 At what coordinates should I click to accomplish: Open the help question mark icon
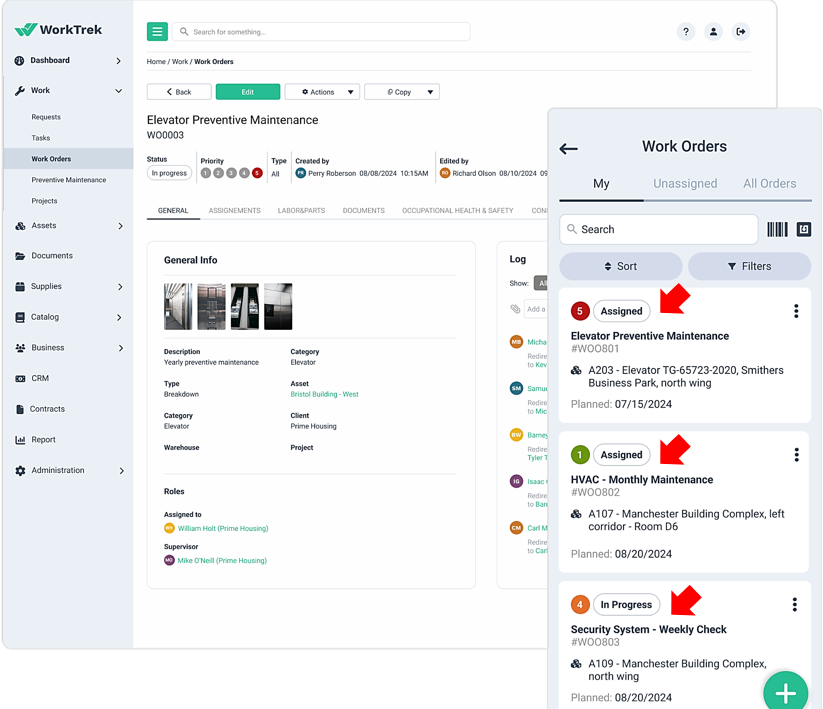(x=686, y=31)
